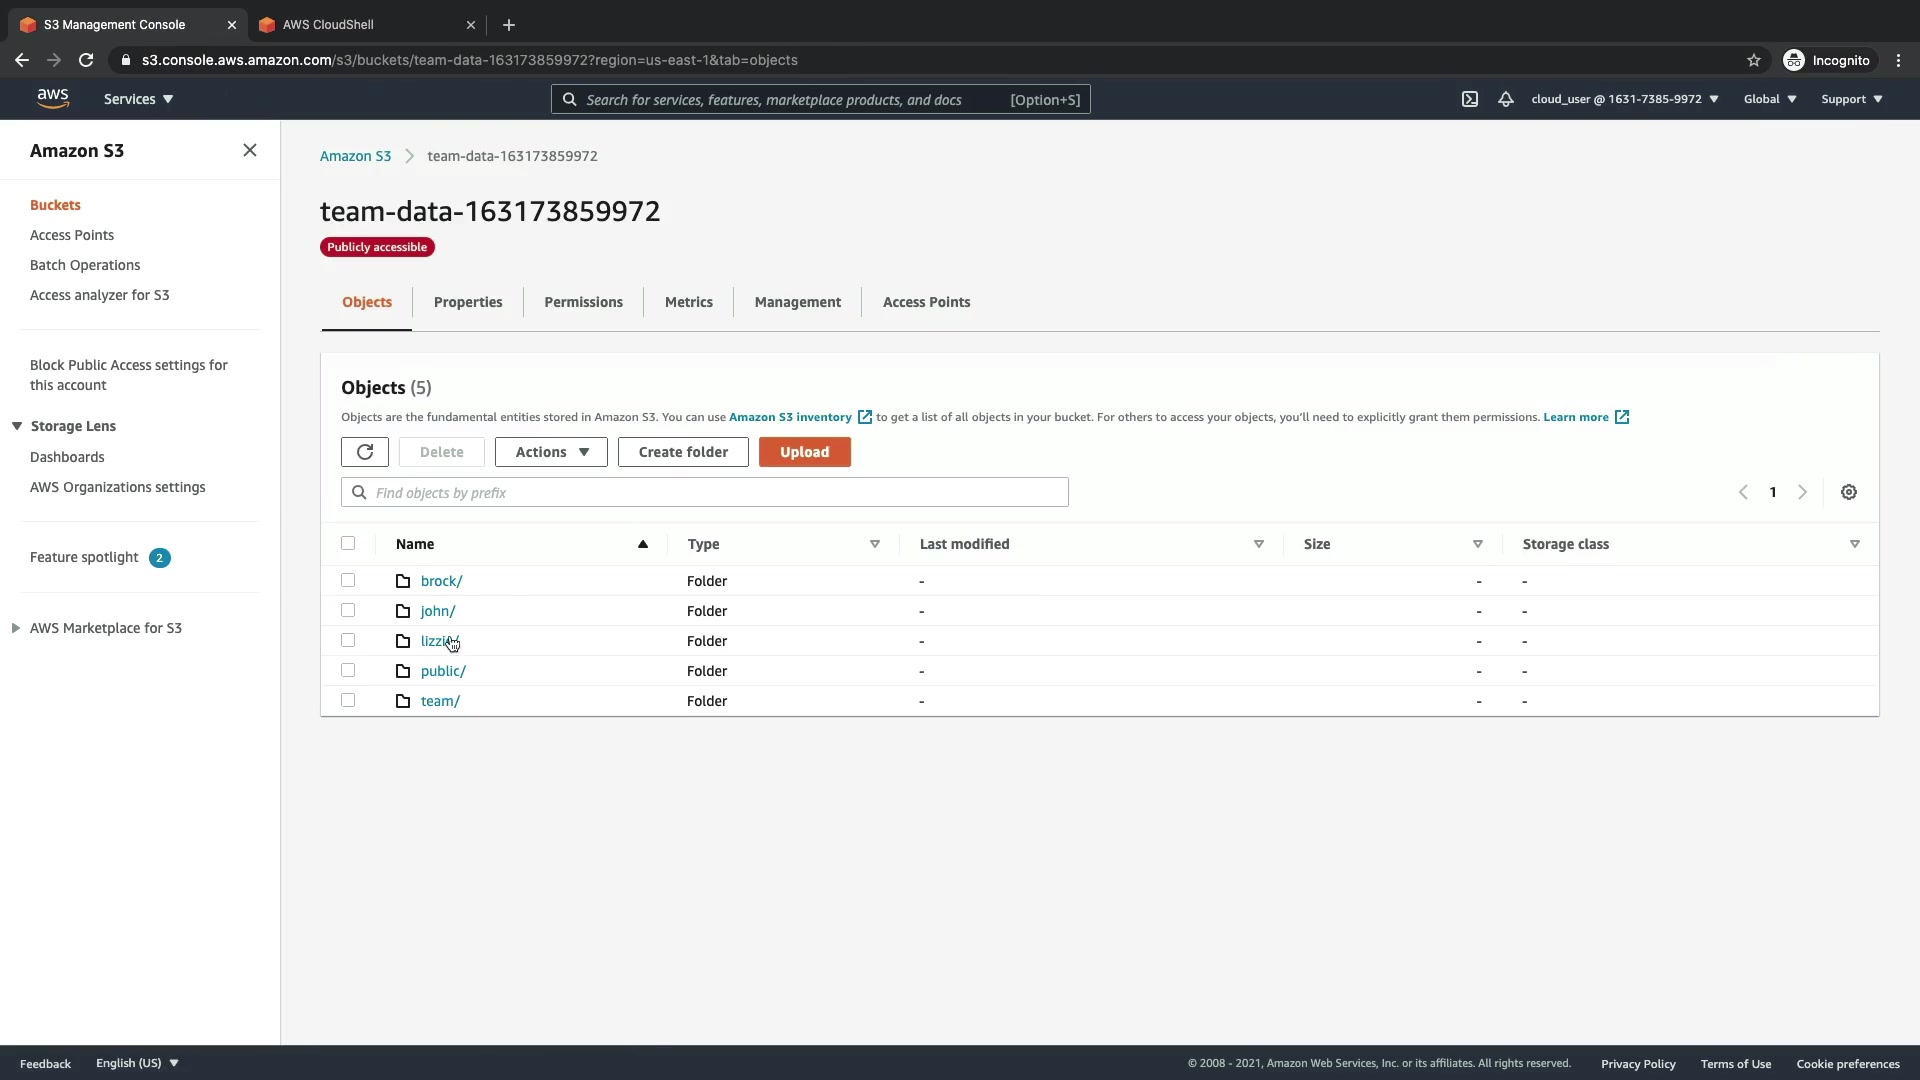The image size is (1920, 1080).
Task: Close the Amazon S3 sidebar panel
Action: 250,150
